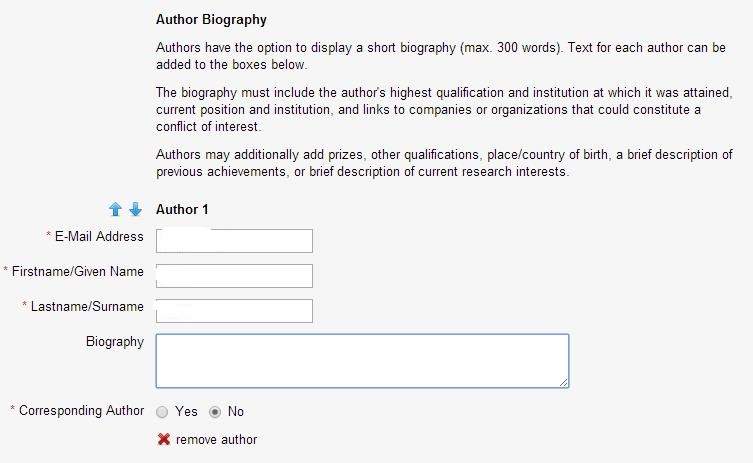Screen dimensions: 753x463
Task: Click the Author Biography heading
Action: click(212, 19)
